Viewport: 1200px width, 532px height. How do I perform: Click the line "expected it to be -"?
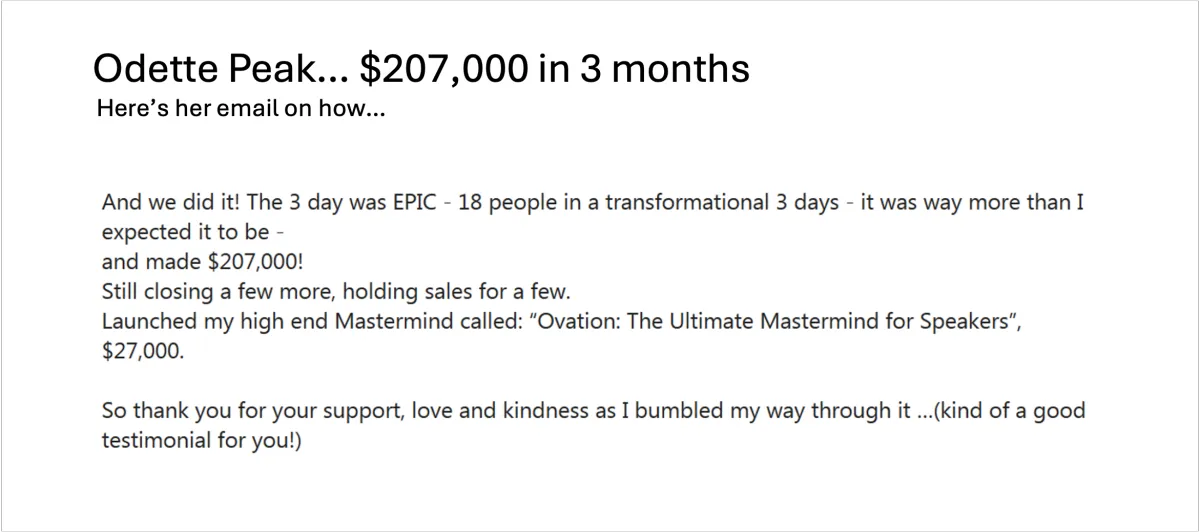pos(193,233)
